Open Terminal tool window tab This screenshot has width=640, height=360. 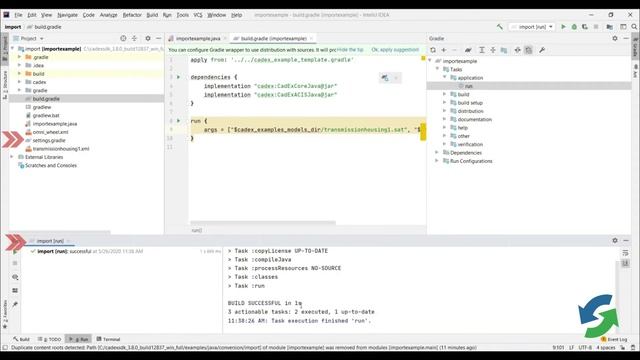tap(109, 339)
